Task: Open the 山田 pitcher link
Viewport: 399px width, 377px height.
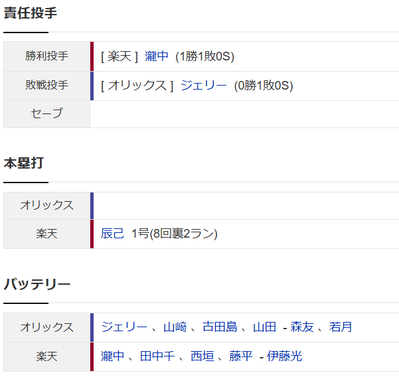Action: [x=265, y=327]
